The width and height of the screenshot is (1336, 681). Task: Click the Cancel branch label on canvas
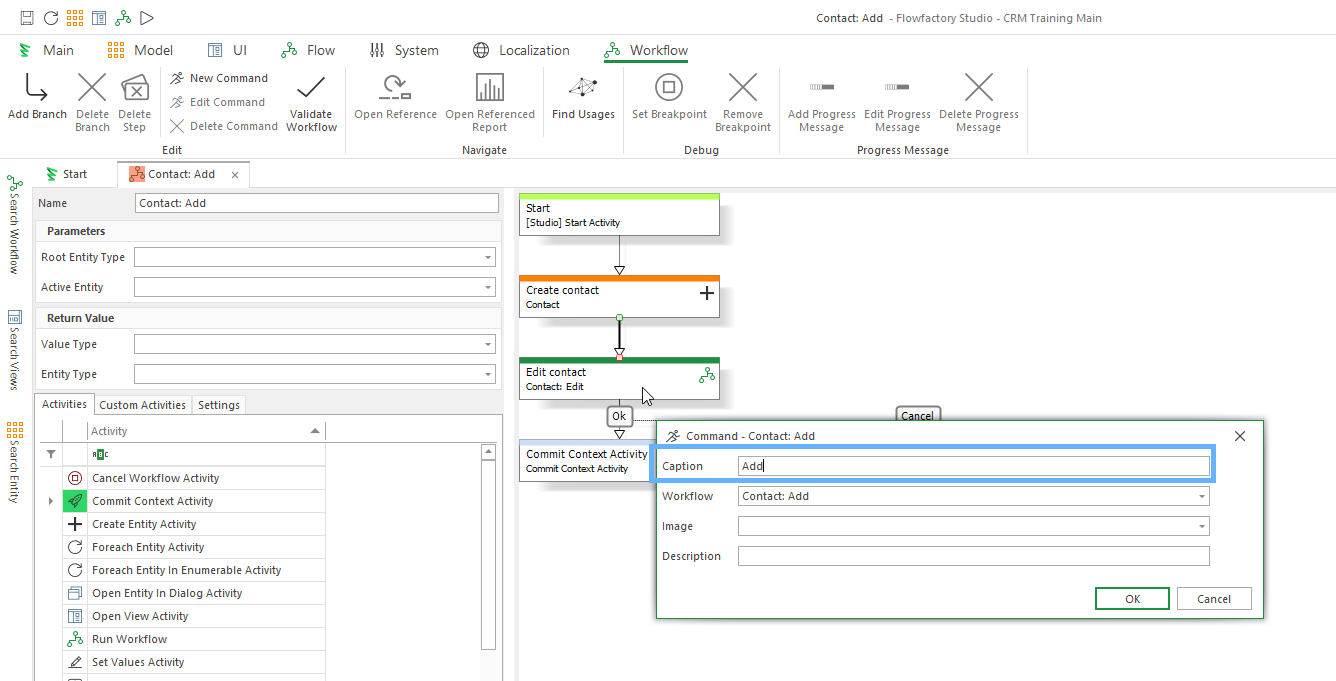coord(917,416)
